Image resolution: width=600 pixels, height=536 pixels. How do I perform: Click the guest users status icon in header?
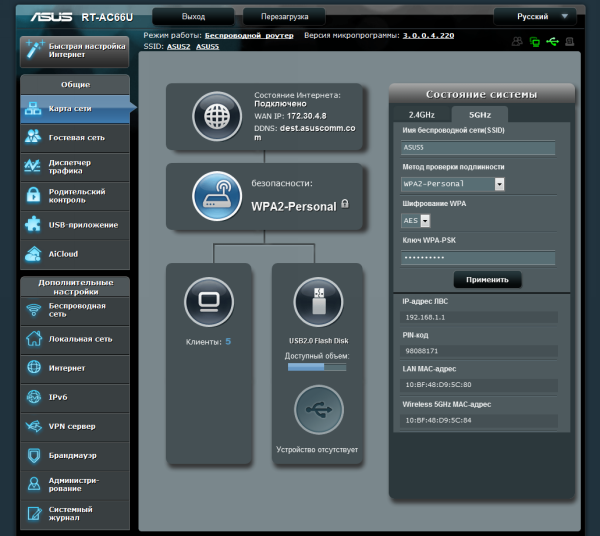click(517, 41)
